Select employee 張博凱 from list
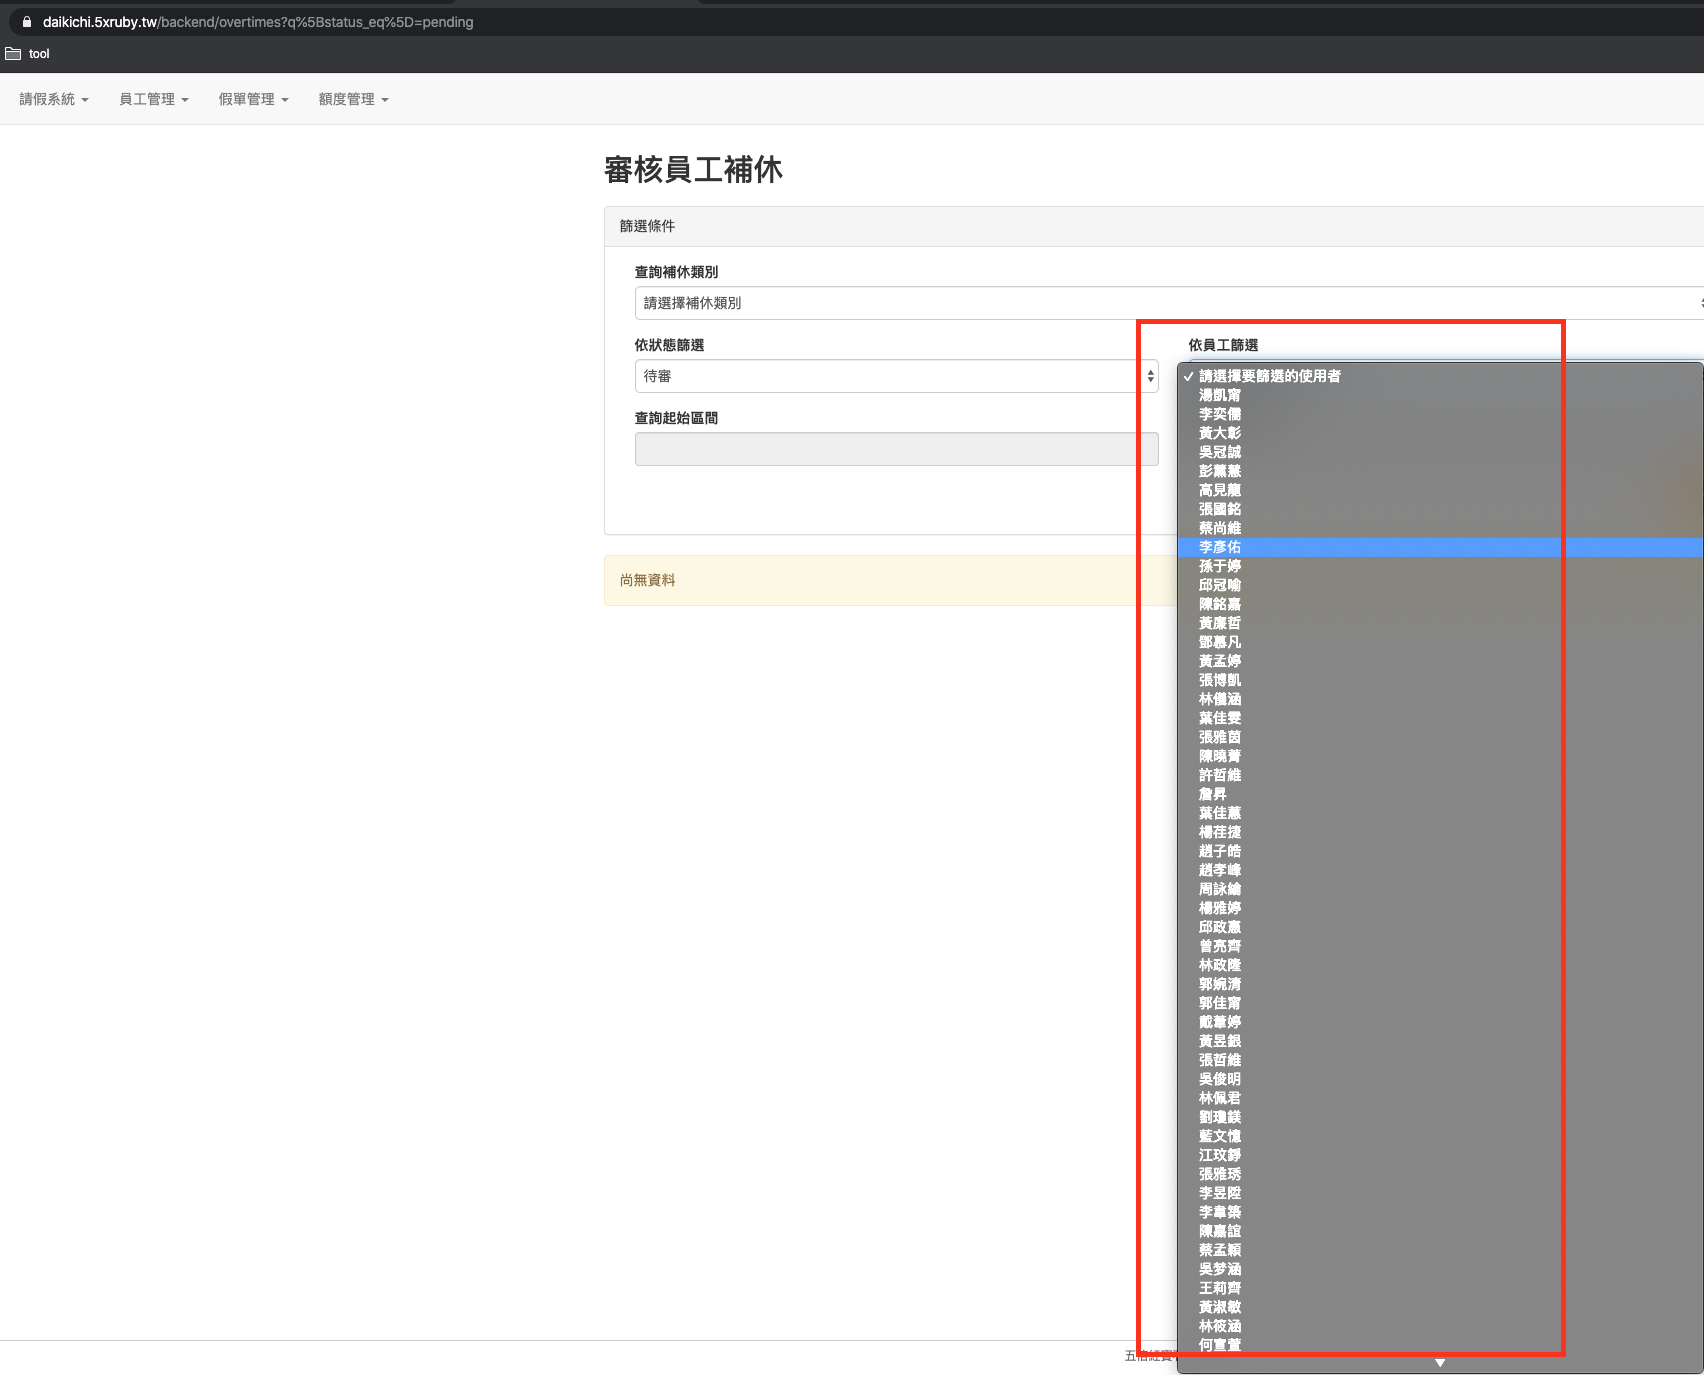This screenshot has width=1704, height=1375. pyautogui.click(x=1440, y=680)
